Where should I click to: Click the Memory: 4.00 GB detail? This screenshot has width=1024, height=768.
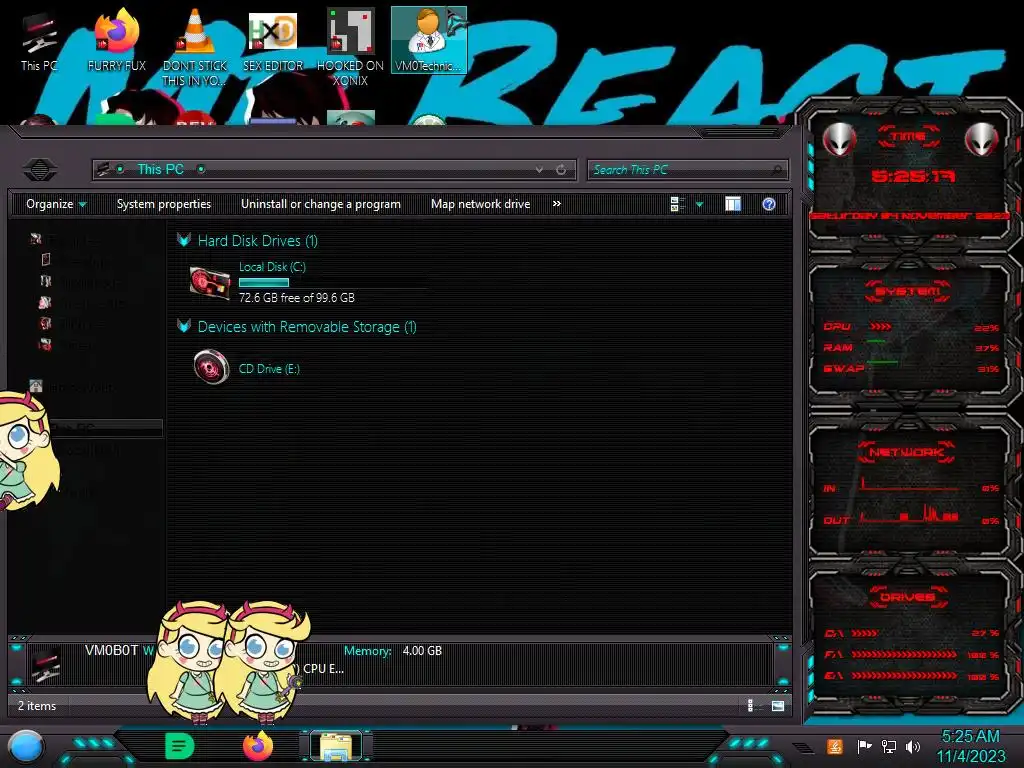click(392, 650)
